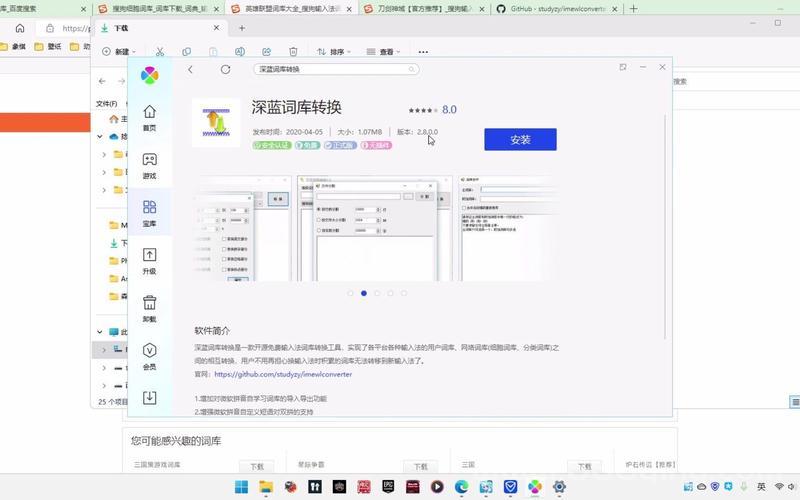Click the Share icon in File Explorer toolbar
This screenshot has width=800, height=500.
pos(266,52)
